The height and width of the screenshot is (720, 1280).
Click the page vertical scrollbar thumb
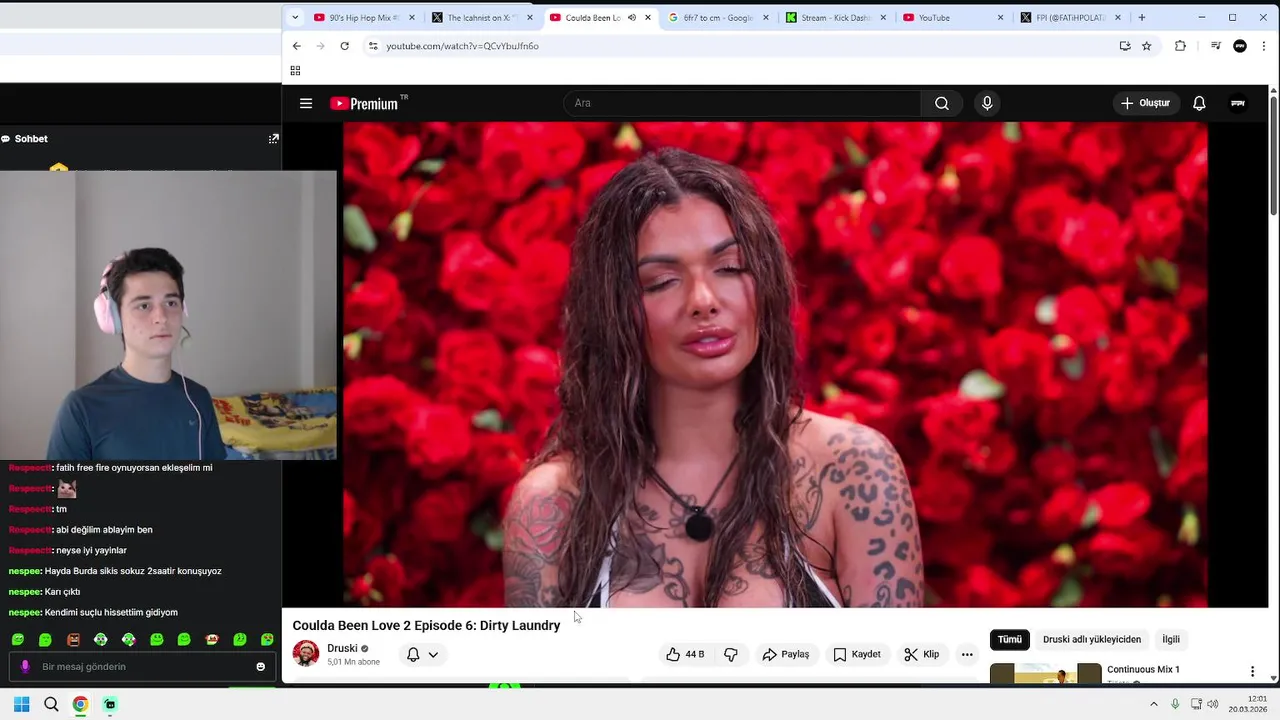(1273, 154)
